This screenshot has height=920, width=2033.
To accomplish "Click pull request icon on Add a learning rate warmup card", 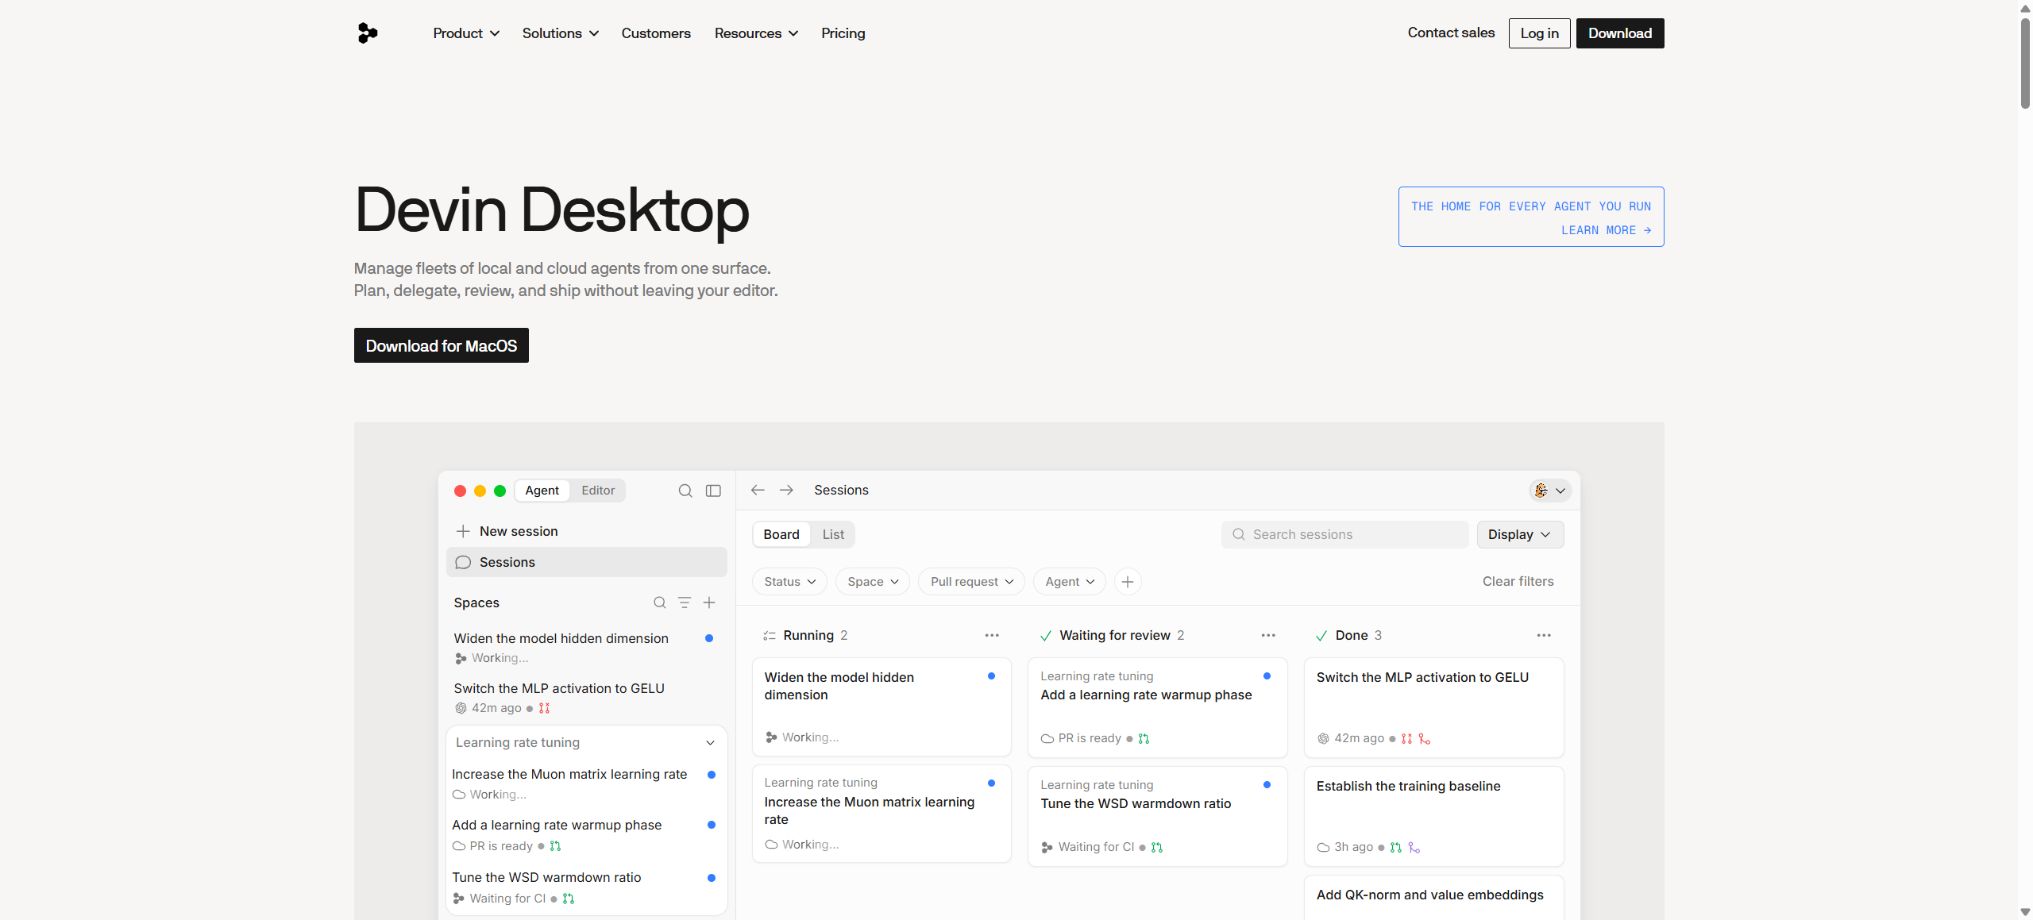I will click(x=1144, y=739).
